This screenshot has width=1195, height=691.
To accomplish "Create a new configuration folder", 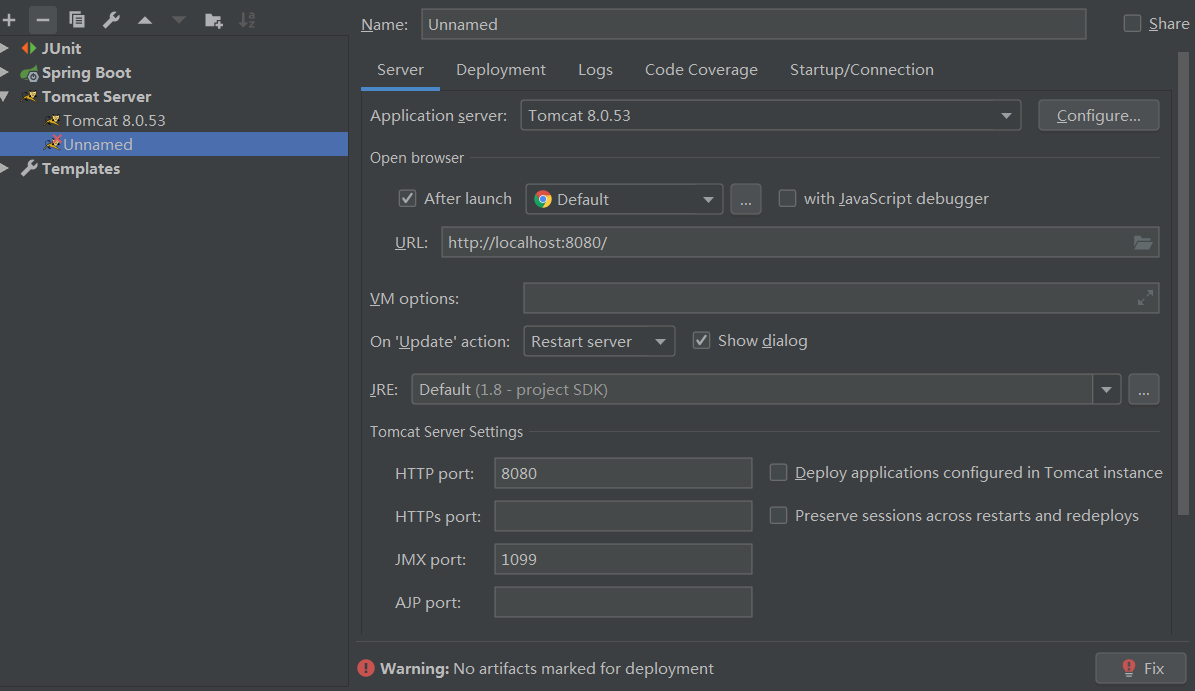I will [213, 19].
